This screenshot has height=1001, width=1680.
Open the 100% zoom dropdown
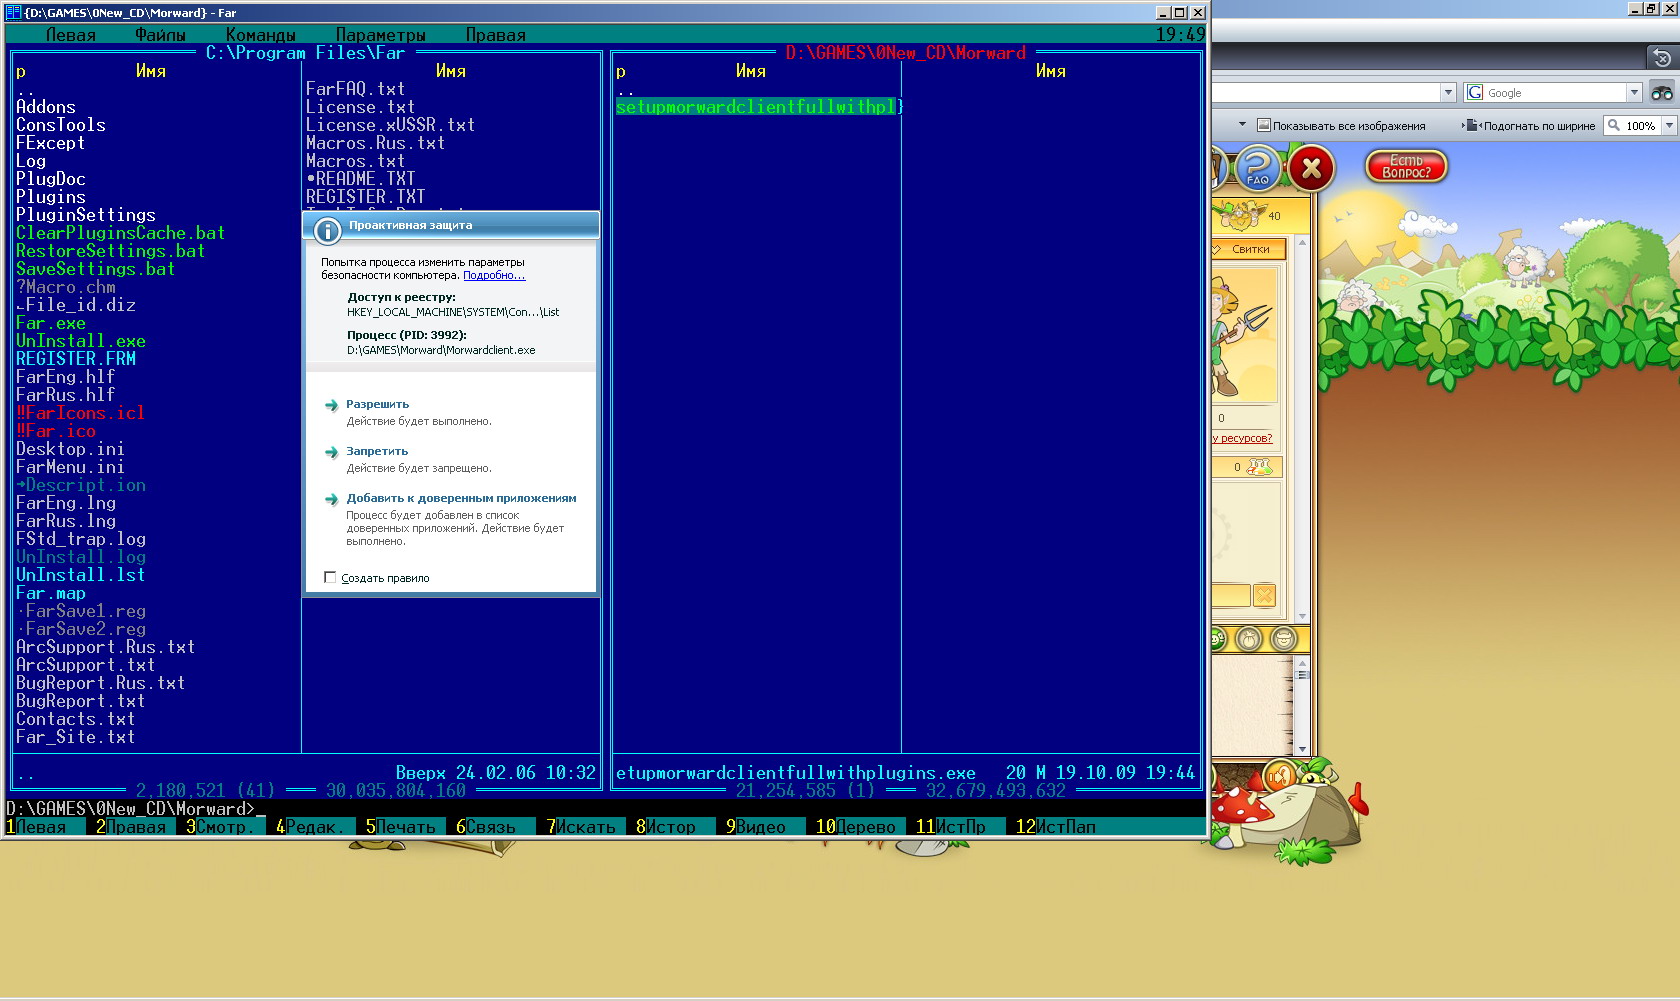1669,125
